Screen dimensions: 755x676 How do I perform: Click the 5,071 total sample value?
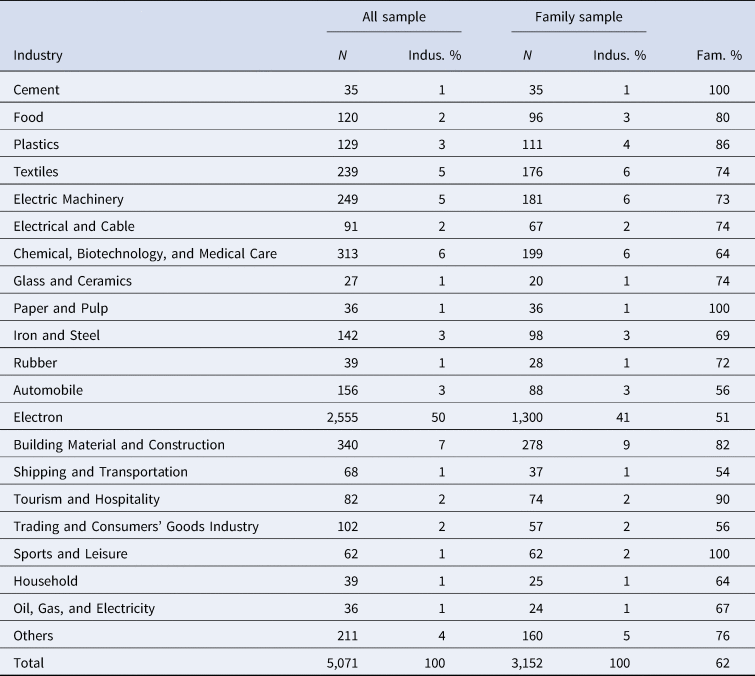pos(342,663)
